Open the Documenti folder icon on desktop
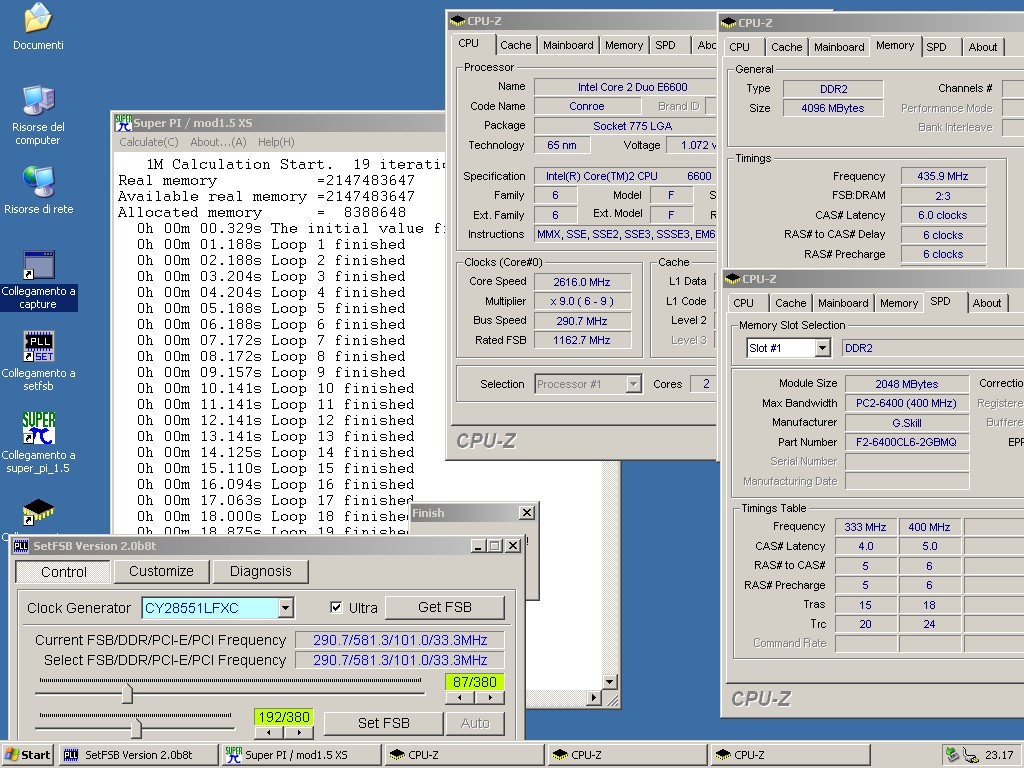Viewport: 1024px width, 768px height. coord(38,19)
